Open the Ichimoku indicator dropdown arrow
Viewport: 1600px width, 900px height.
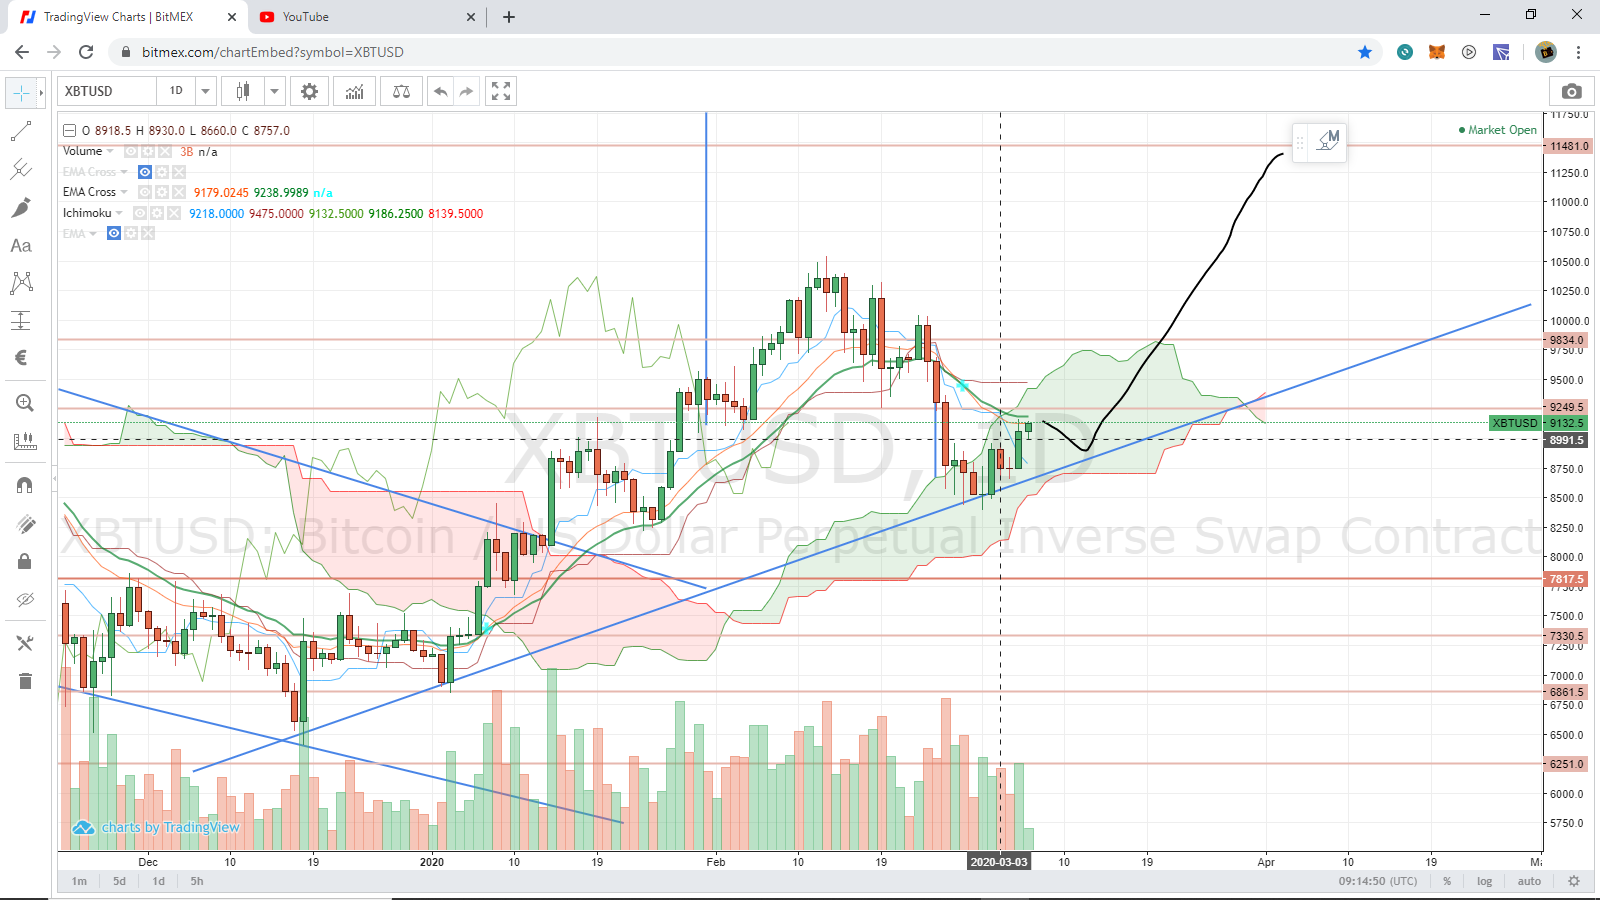pos(119,213)
